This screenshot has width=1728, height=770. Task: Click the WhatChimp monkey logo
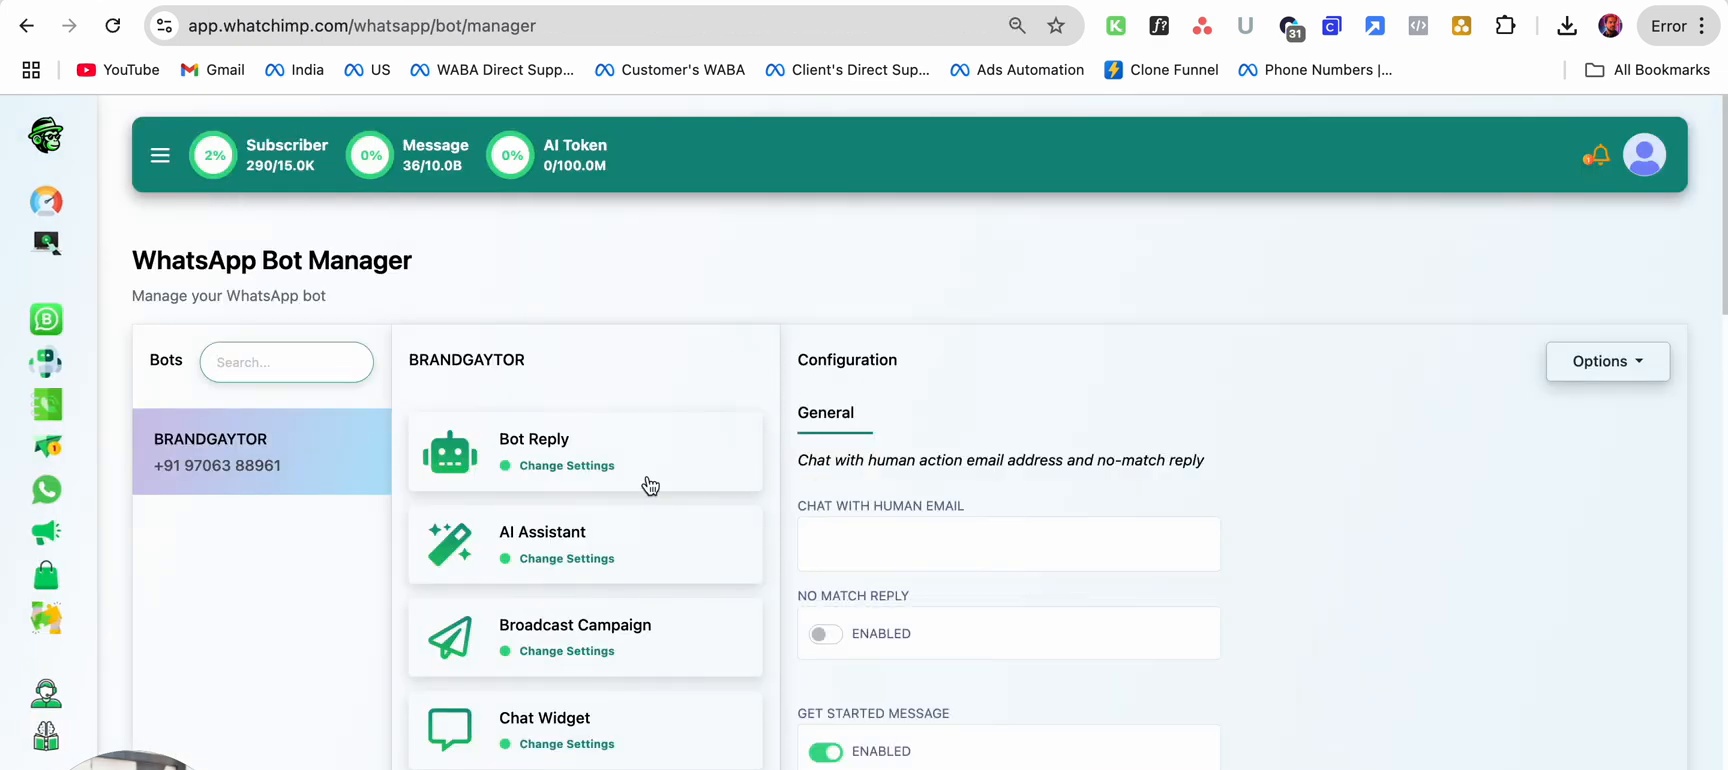[46, 135]
